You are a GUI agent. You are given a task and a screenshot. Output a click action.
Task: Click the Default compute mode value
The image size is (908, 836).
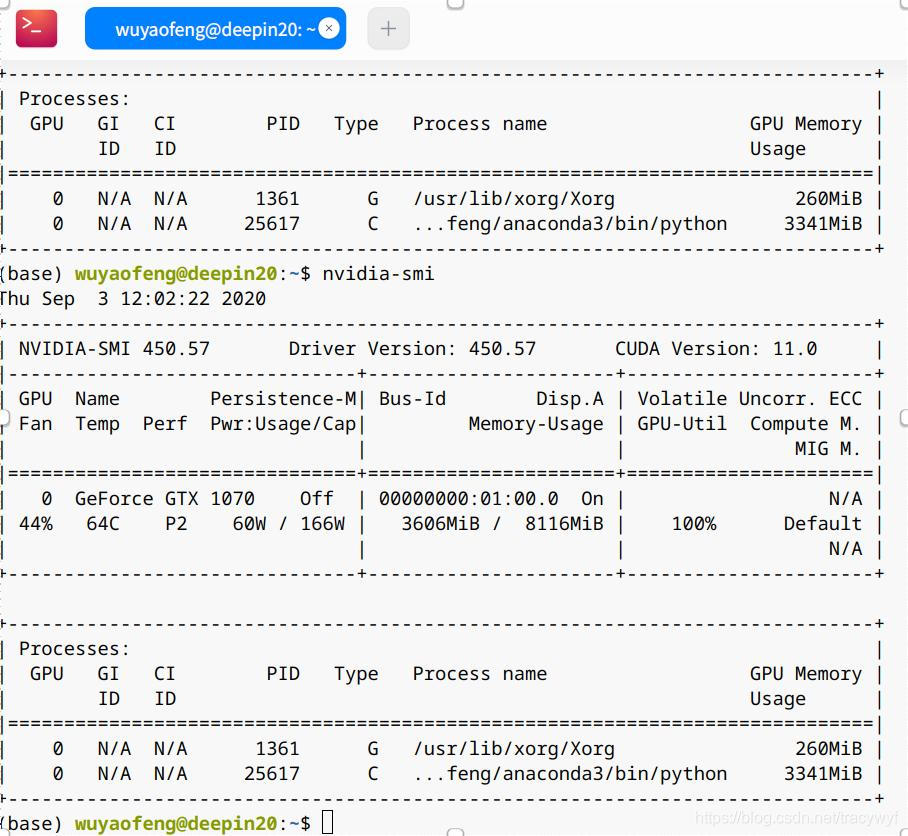tap(823, 524)
